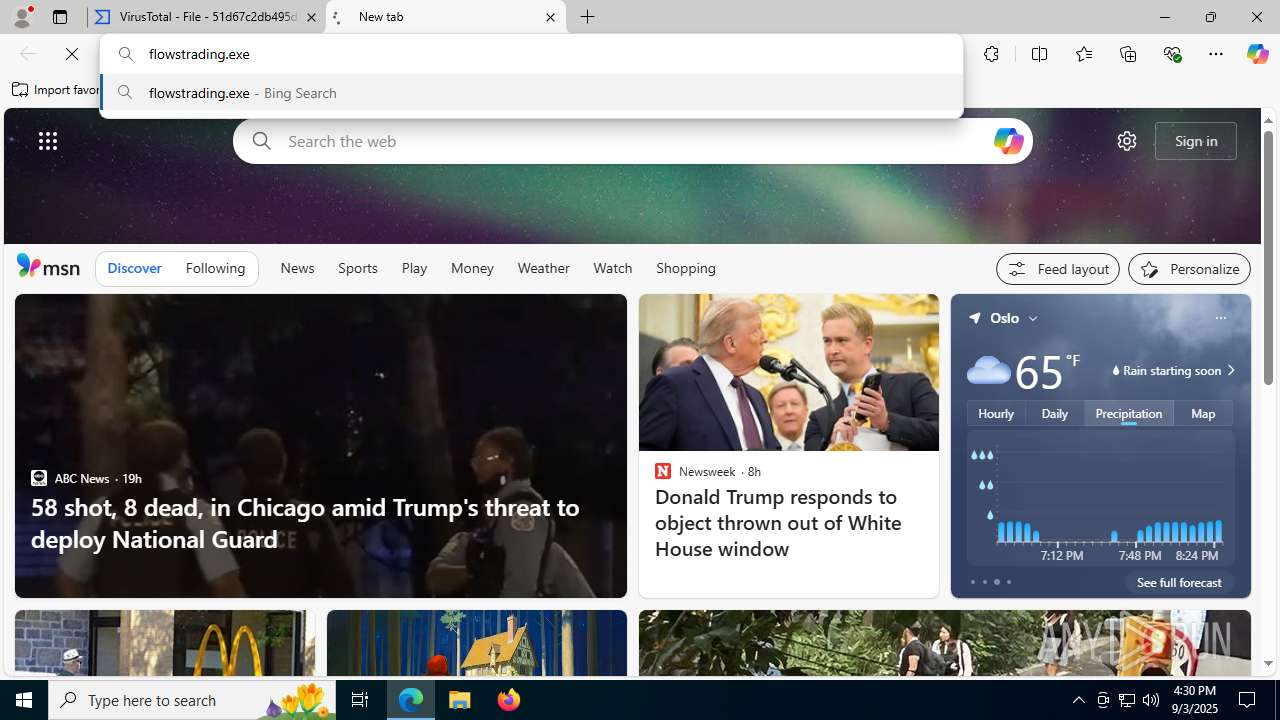
Task: Open the Sports category
Action: [357, 268]
